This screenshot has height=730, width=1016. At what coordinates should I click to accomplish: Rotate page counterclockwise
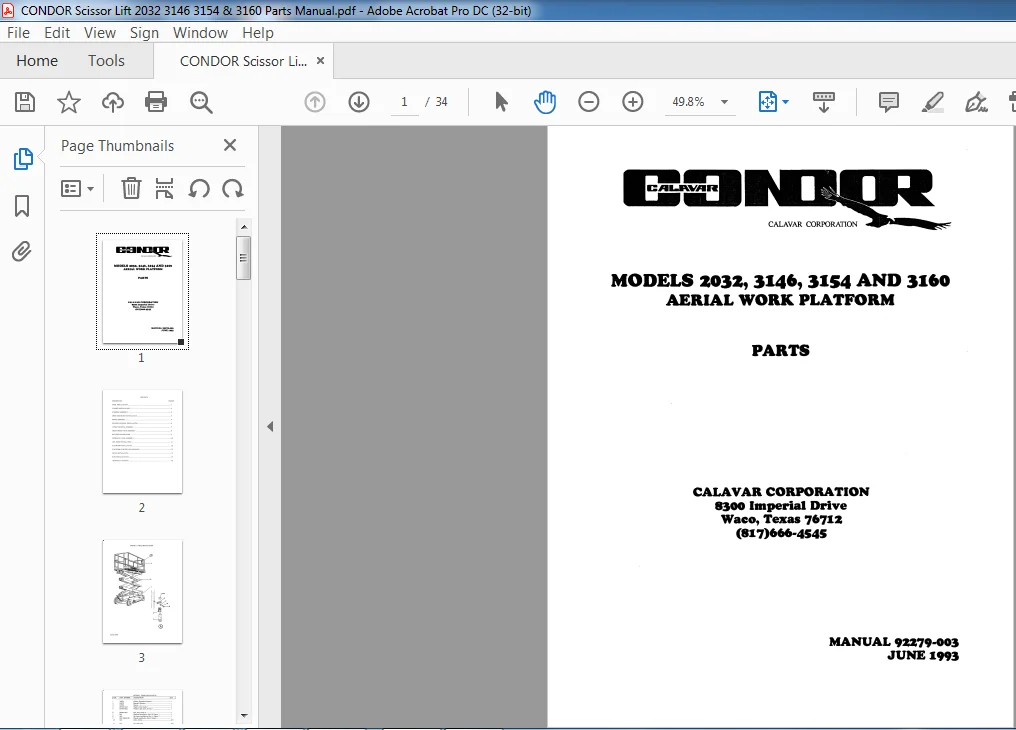199,188
